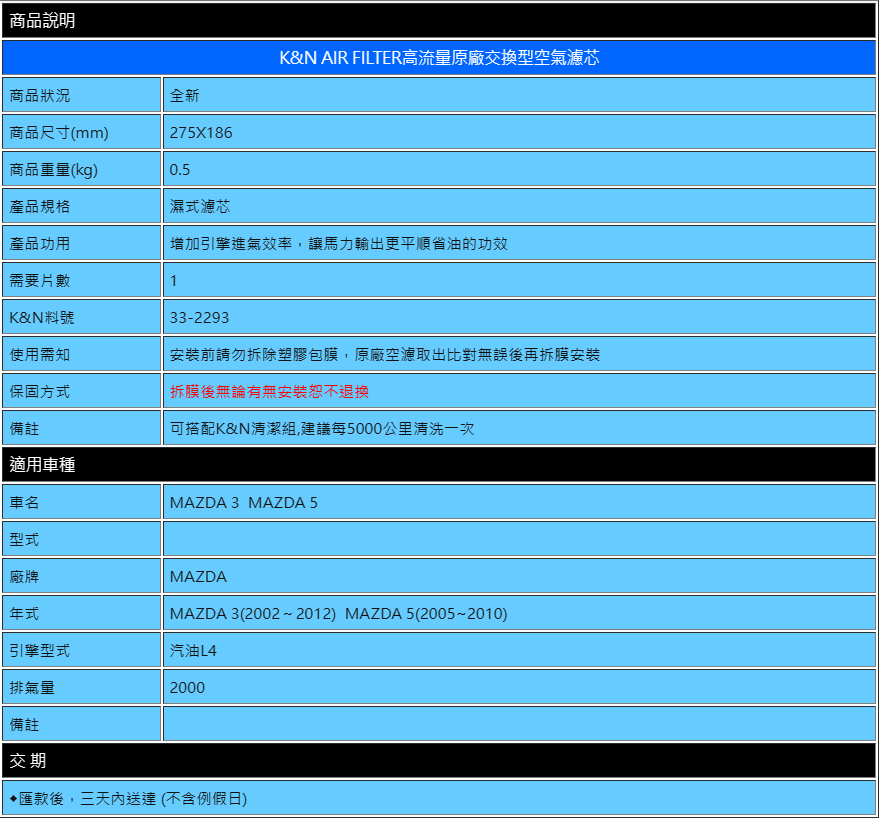Viewport: 879px width, 819px height.
Task: Select the 2000 displacement value
Action: pos(187,688)
